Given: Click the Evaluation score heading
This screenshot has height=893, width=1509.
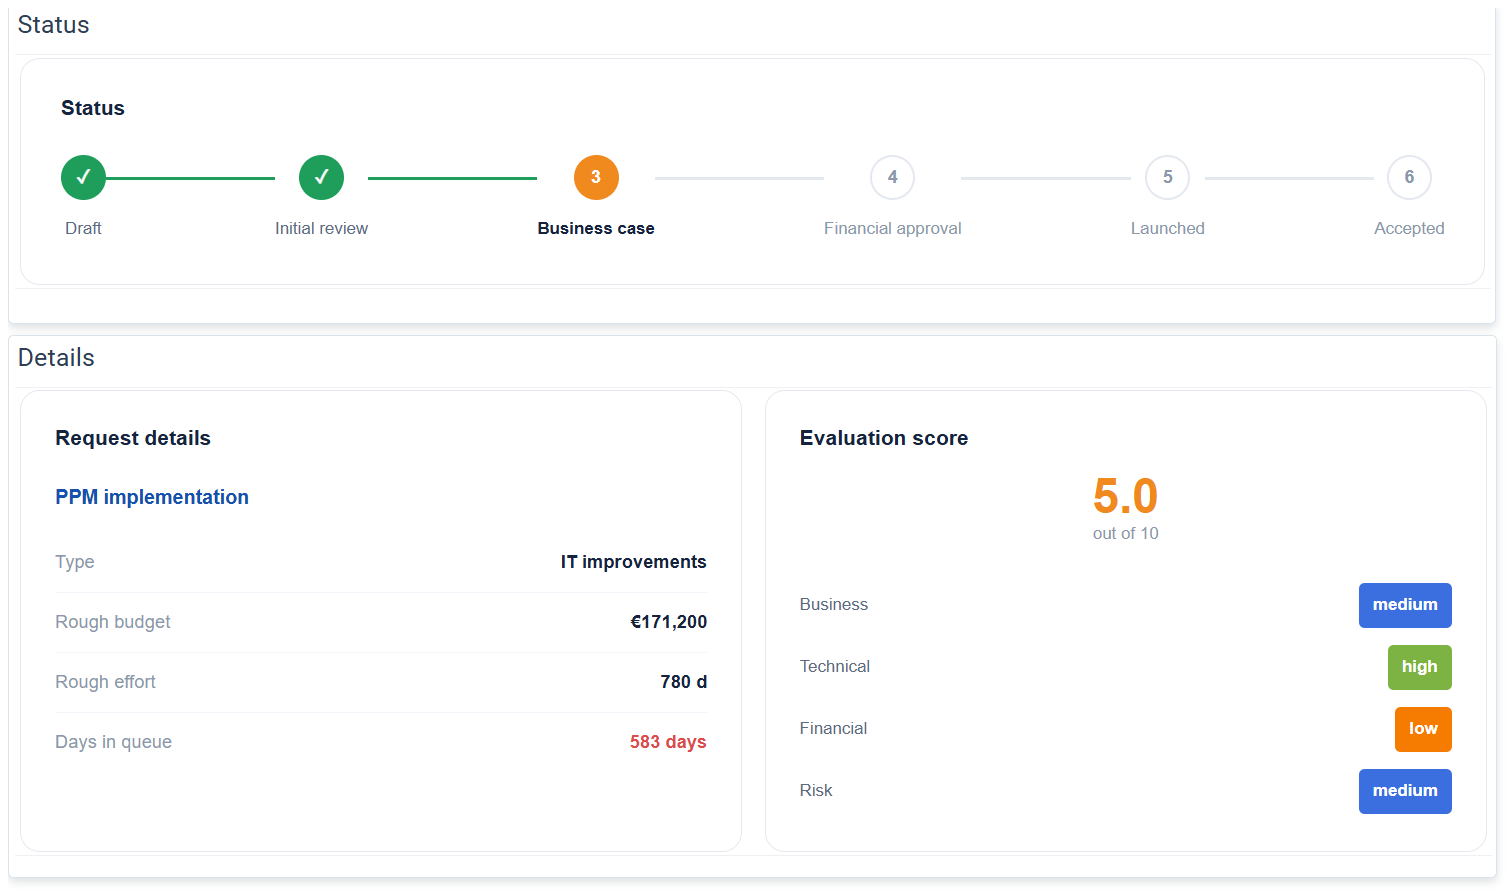Looking at the screenshot, I should pyautogui.click(x=884, y=438).
